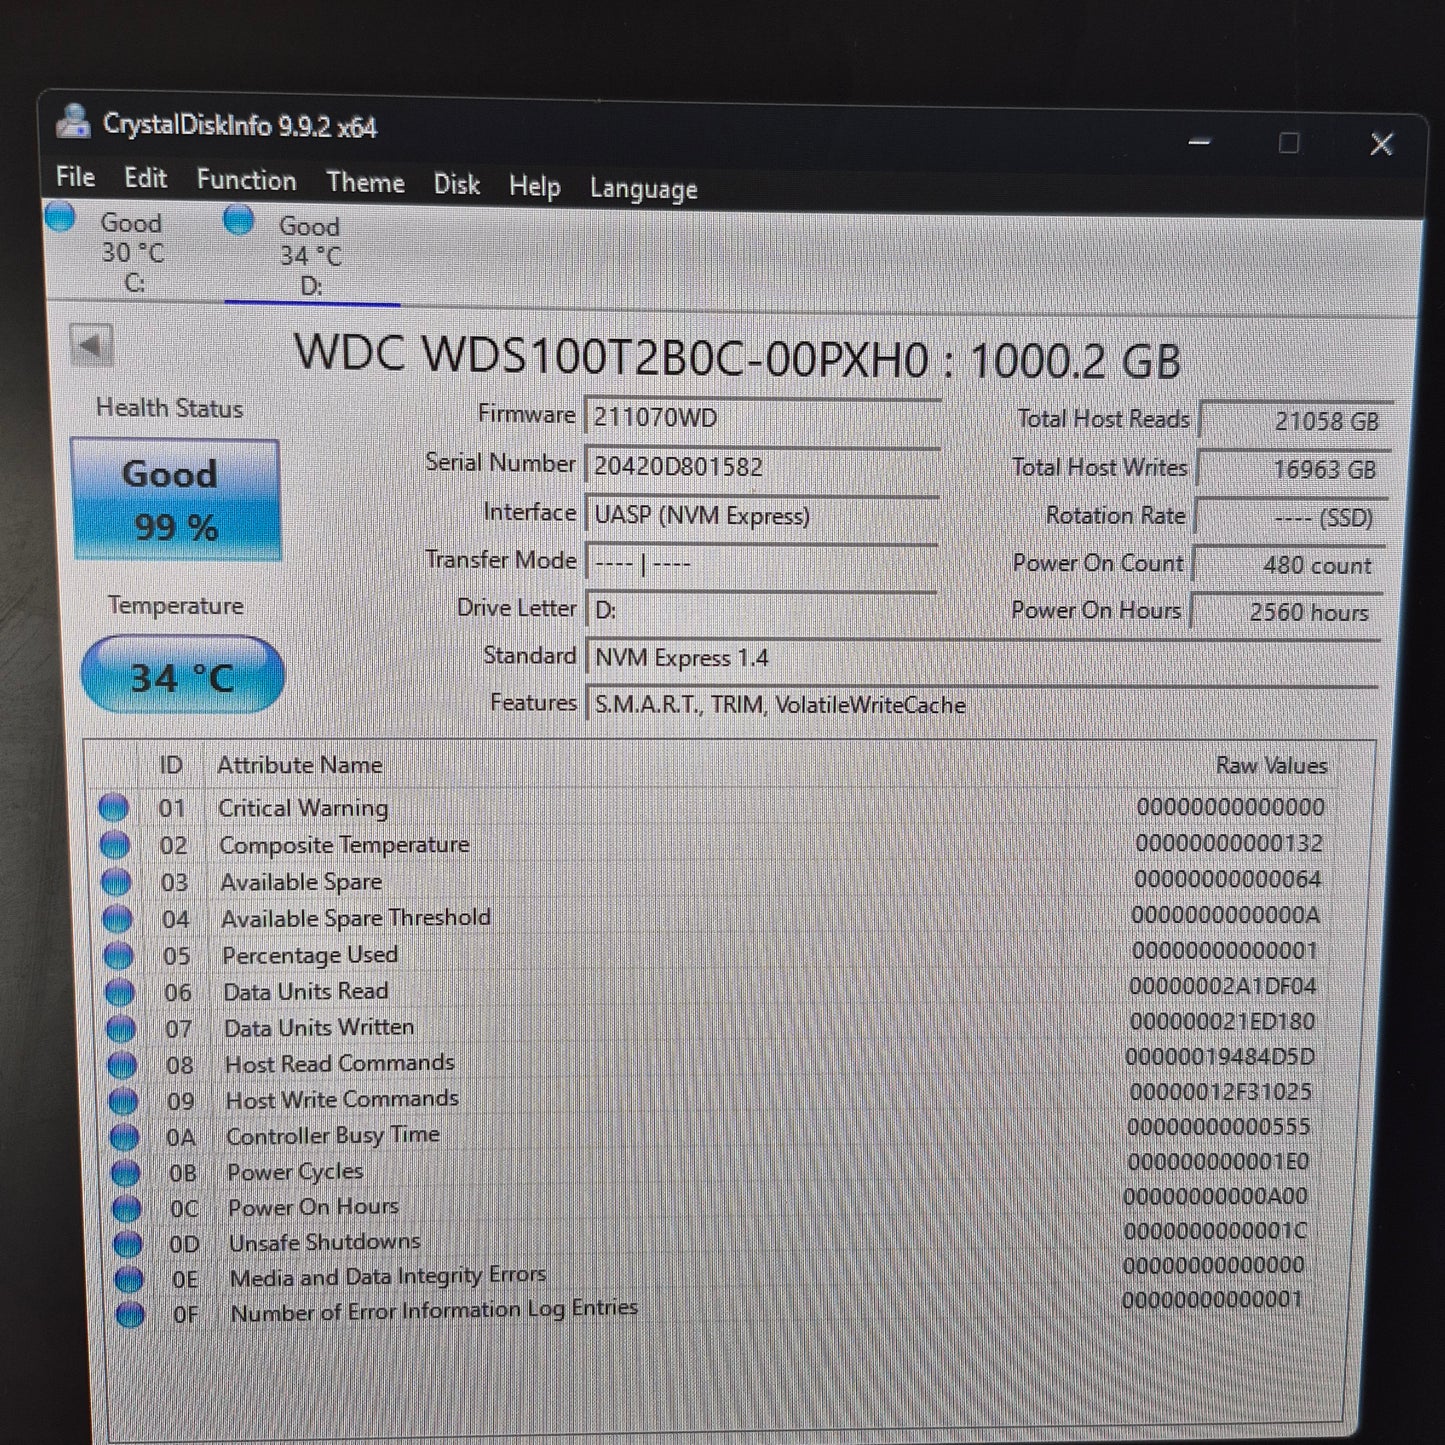
Task: Select the Percentage Used attribute name
Action: 310,955
